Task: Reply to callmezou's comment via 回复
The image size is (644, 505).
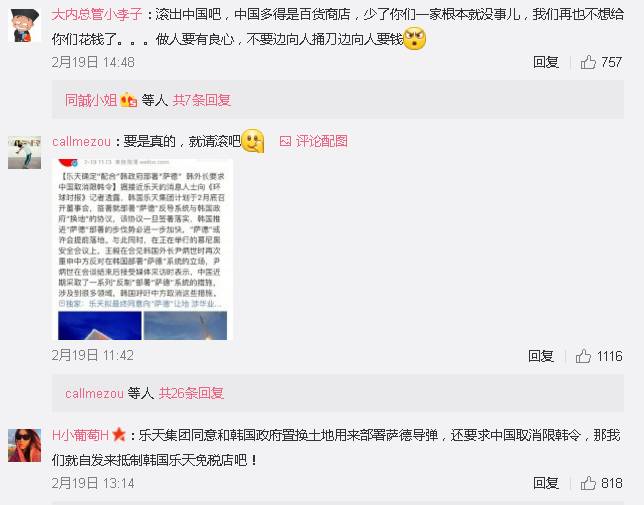Action: [x=541, y=356]
